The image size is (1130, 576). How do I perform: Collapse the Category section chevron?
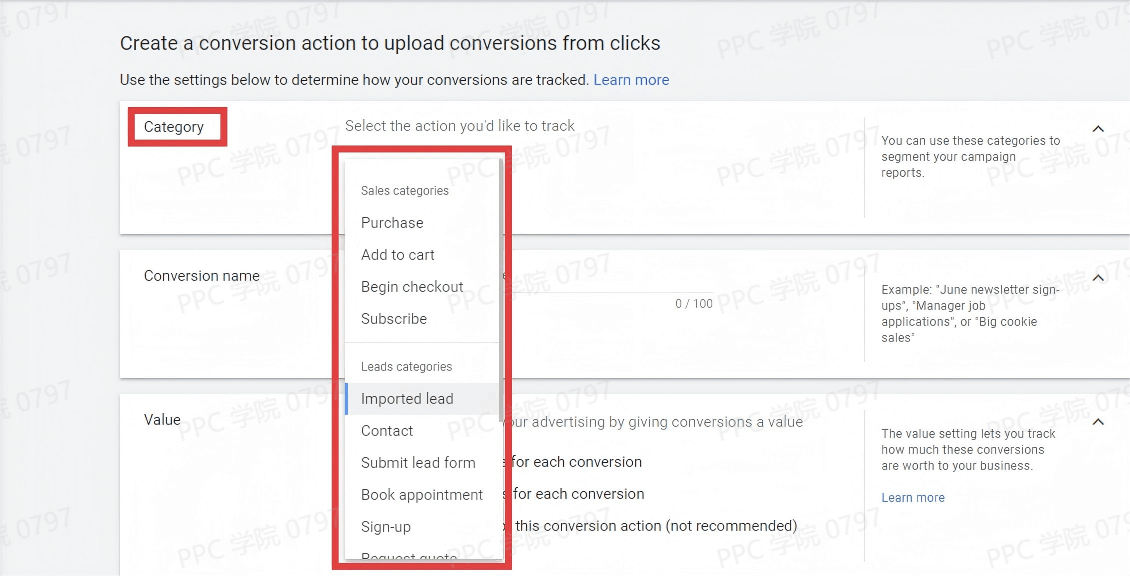[x=1098, y=129]
